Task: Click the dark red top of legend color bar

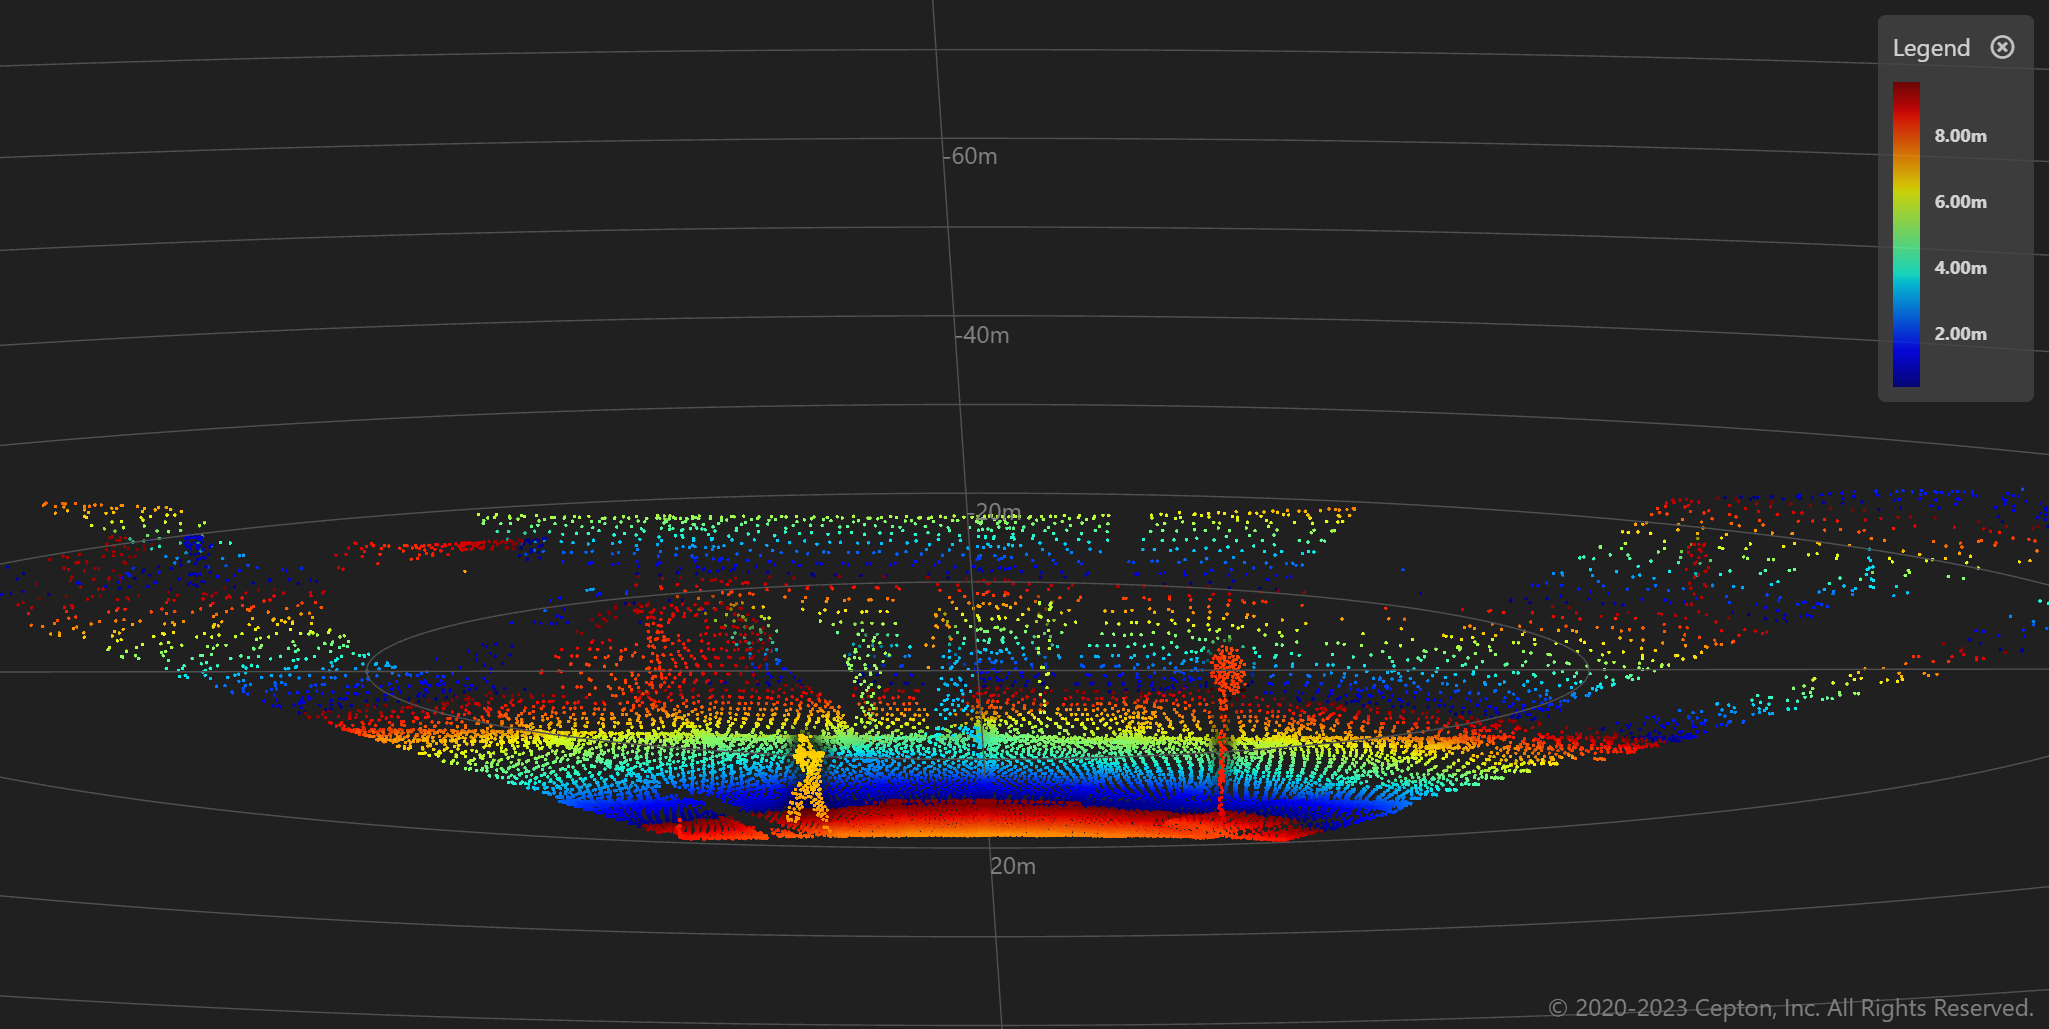Action: point(1906,92)
